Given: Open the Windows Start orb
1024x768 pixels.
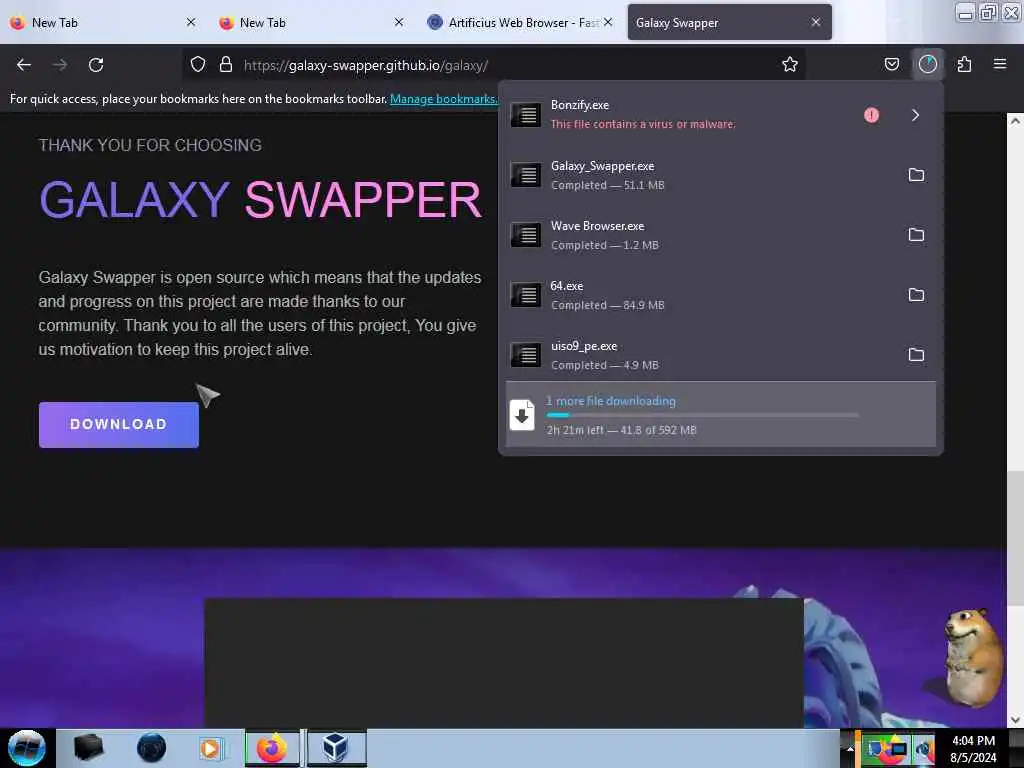Looking at the screenshot, I should click(27, 748).
